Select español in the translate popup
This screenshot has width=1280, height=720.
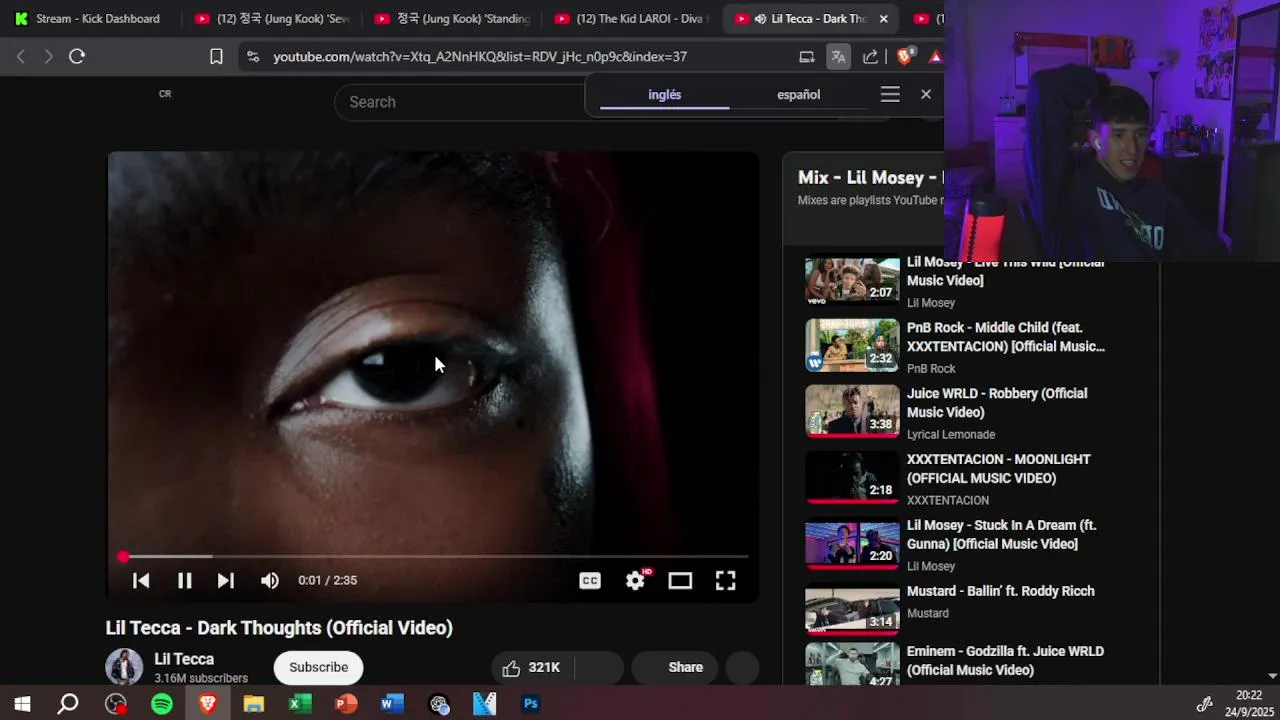(798, 94)
